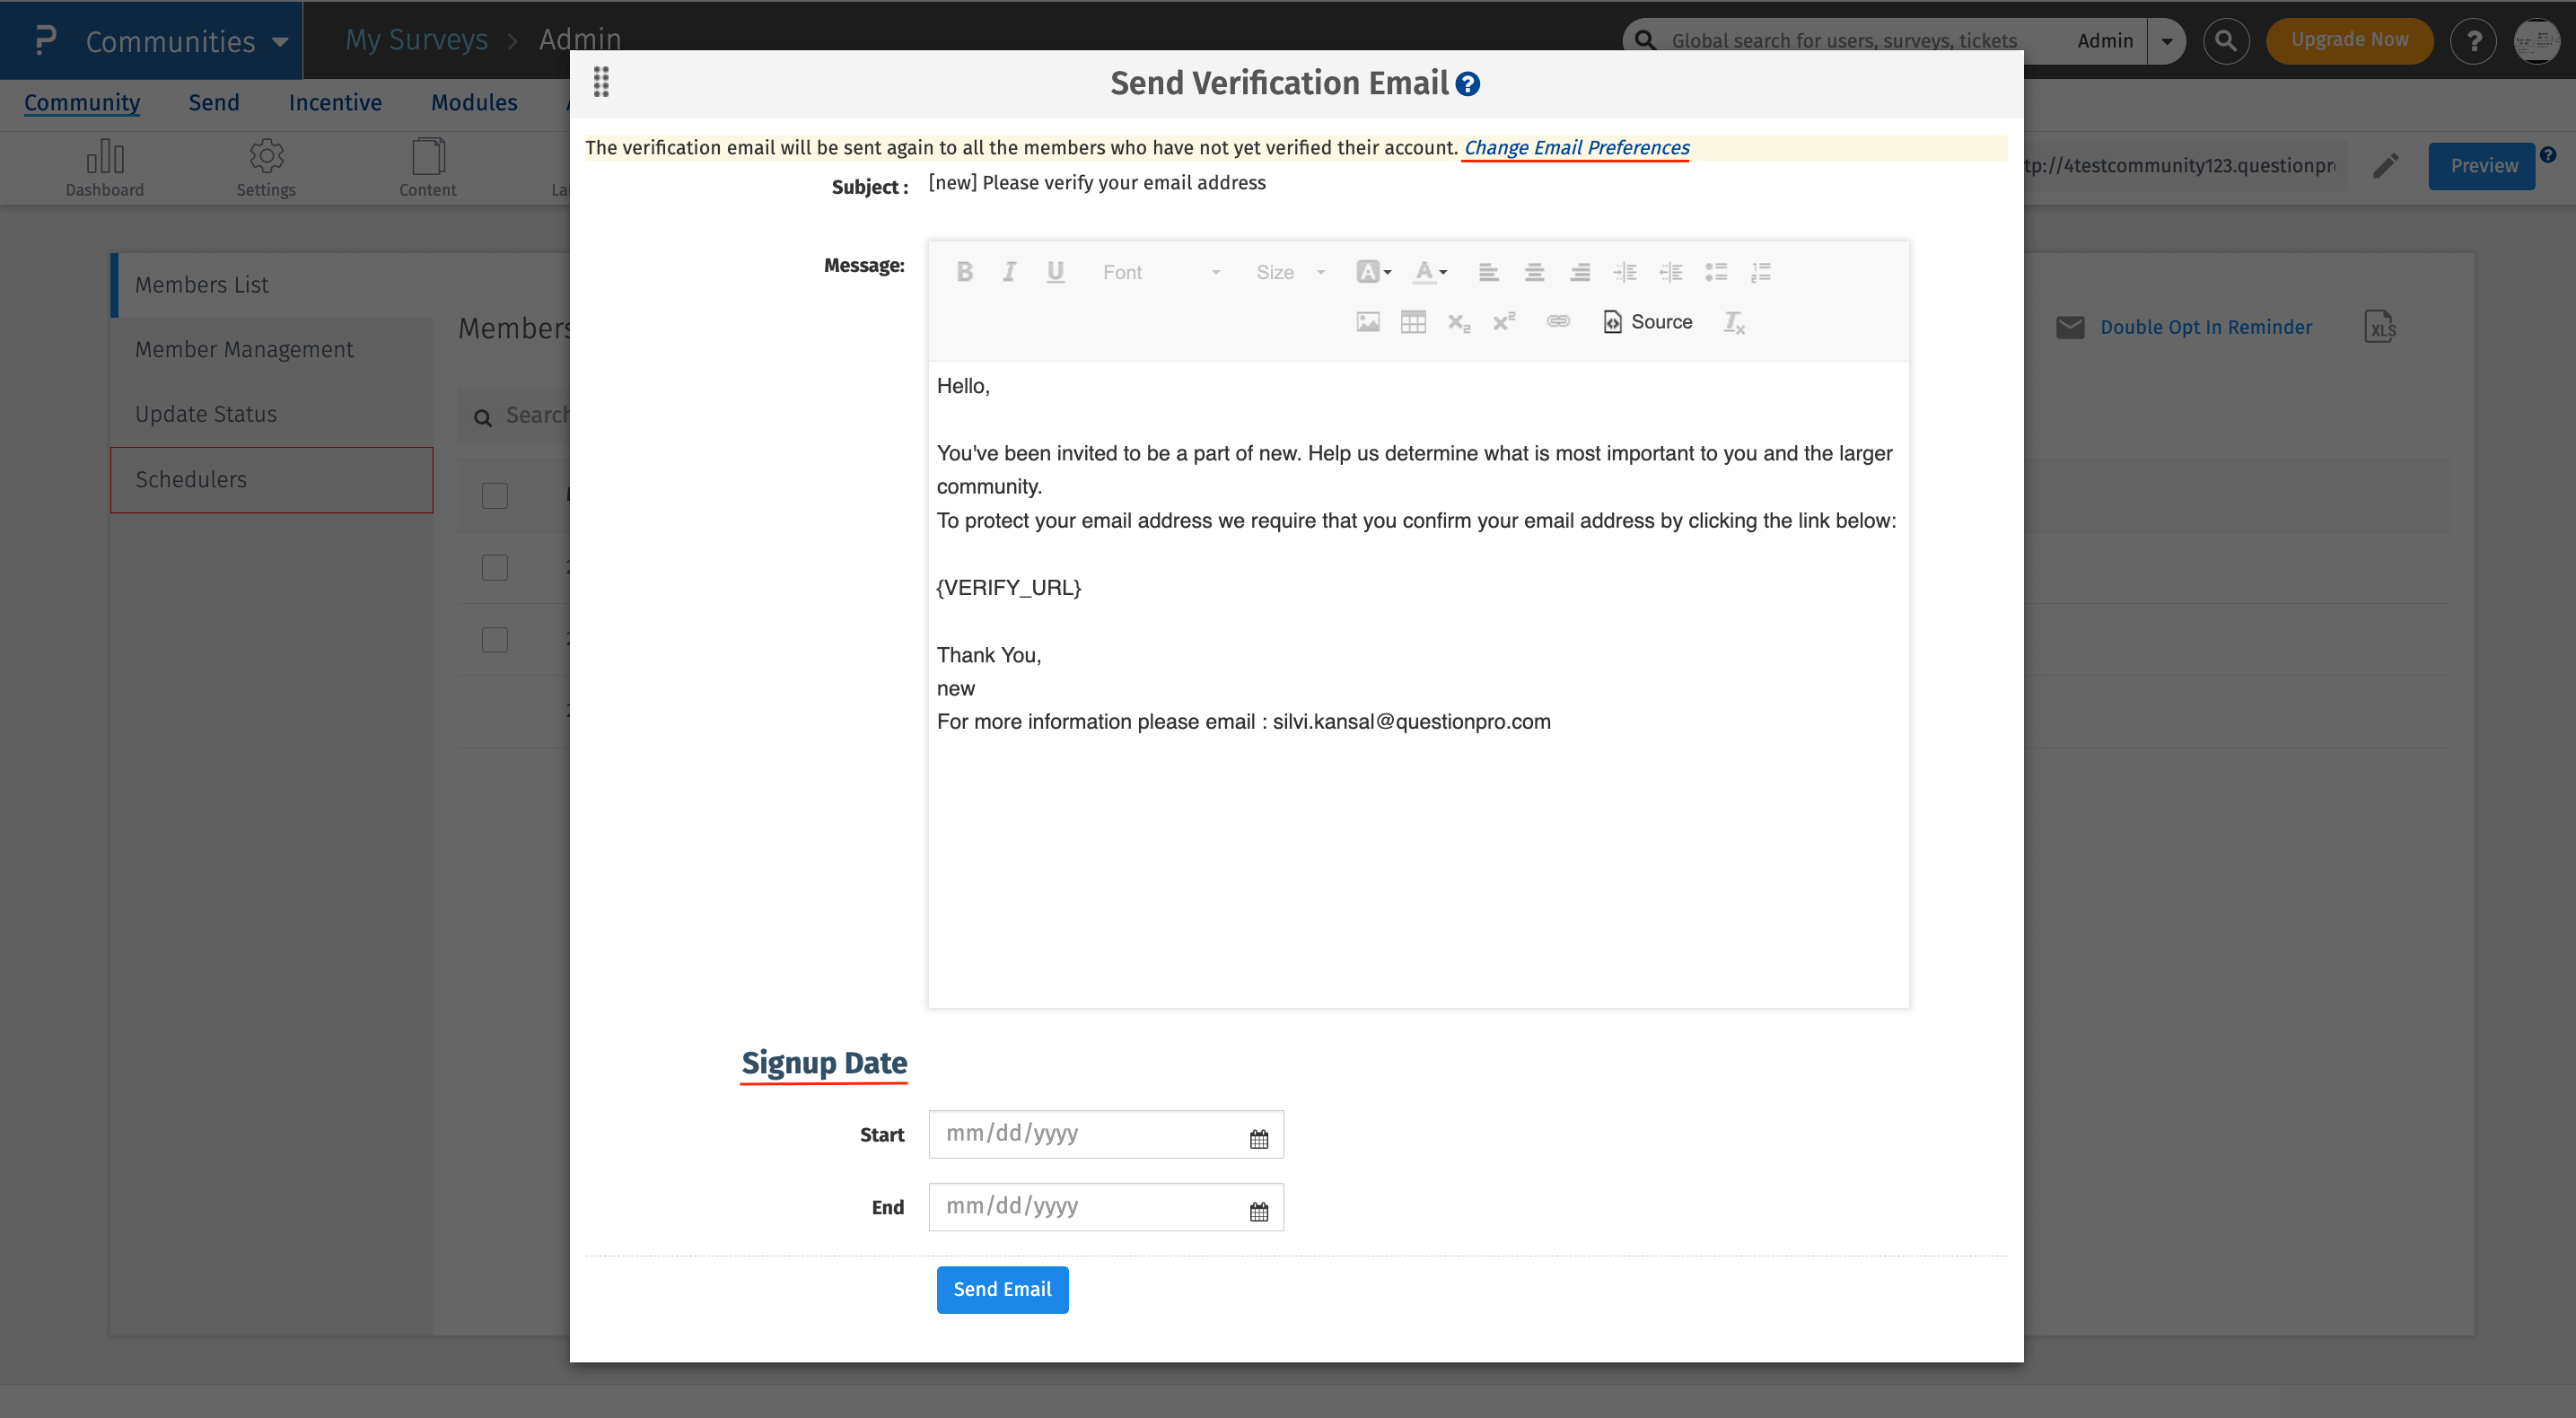
Task: Open the Start date calendar picker
Action: (x=1258, y=1138)
